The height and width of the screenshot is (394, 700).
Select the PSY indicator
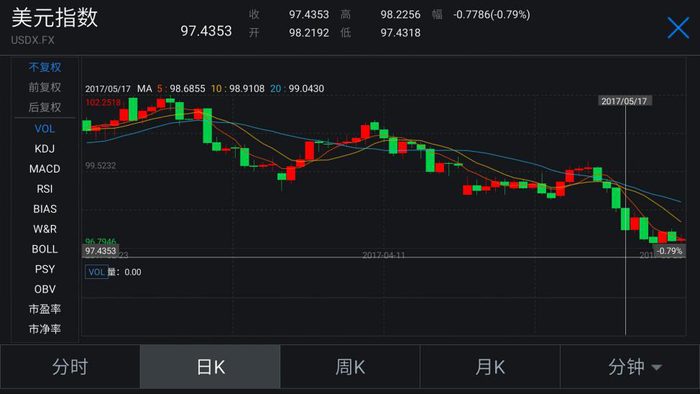[x=45, y=269]
